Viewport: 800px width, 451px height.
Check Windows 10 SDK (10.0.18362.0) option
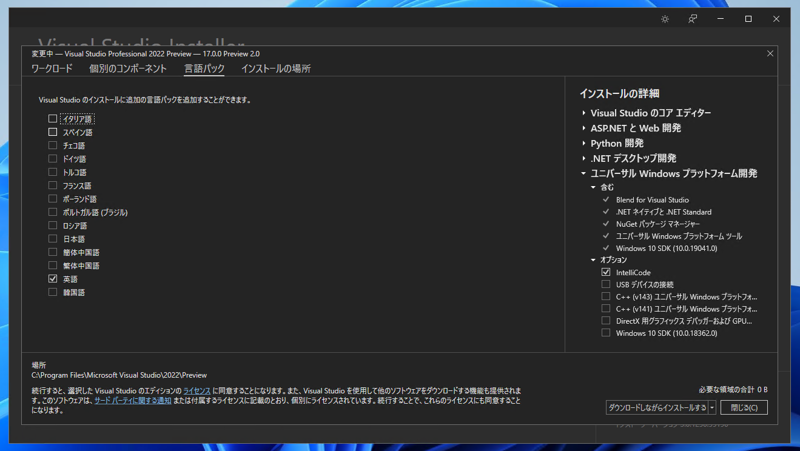tap(606, 333)
